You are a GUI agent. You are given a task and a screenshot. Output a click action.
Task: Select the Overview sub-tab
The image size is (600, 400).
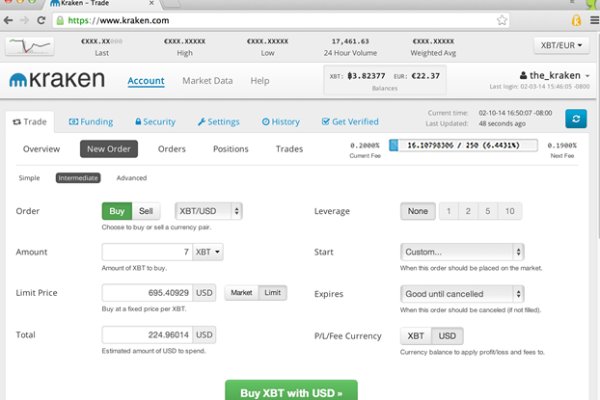41,149
